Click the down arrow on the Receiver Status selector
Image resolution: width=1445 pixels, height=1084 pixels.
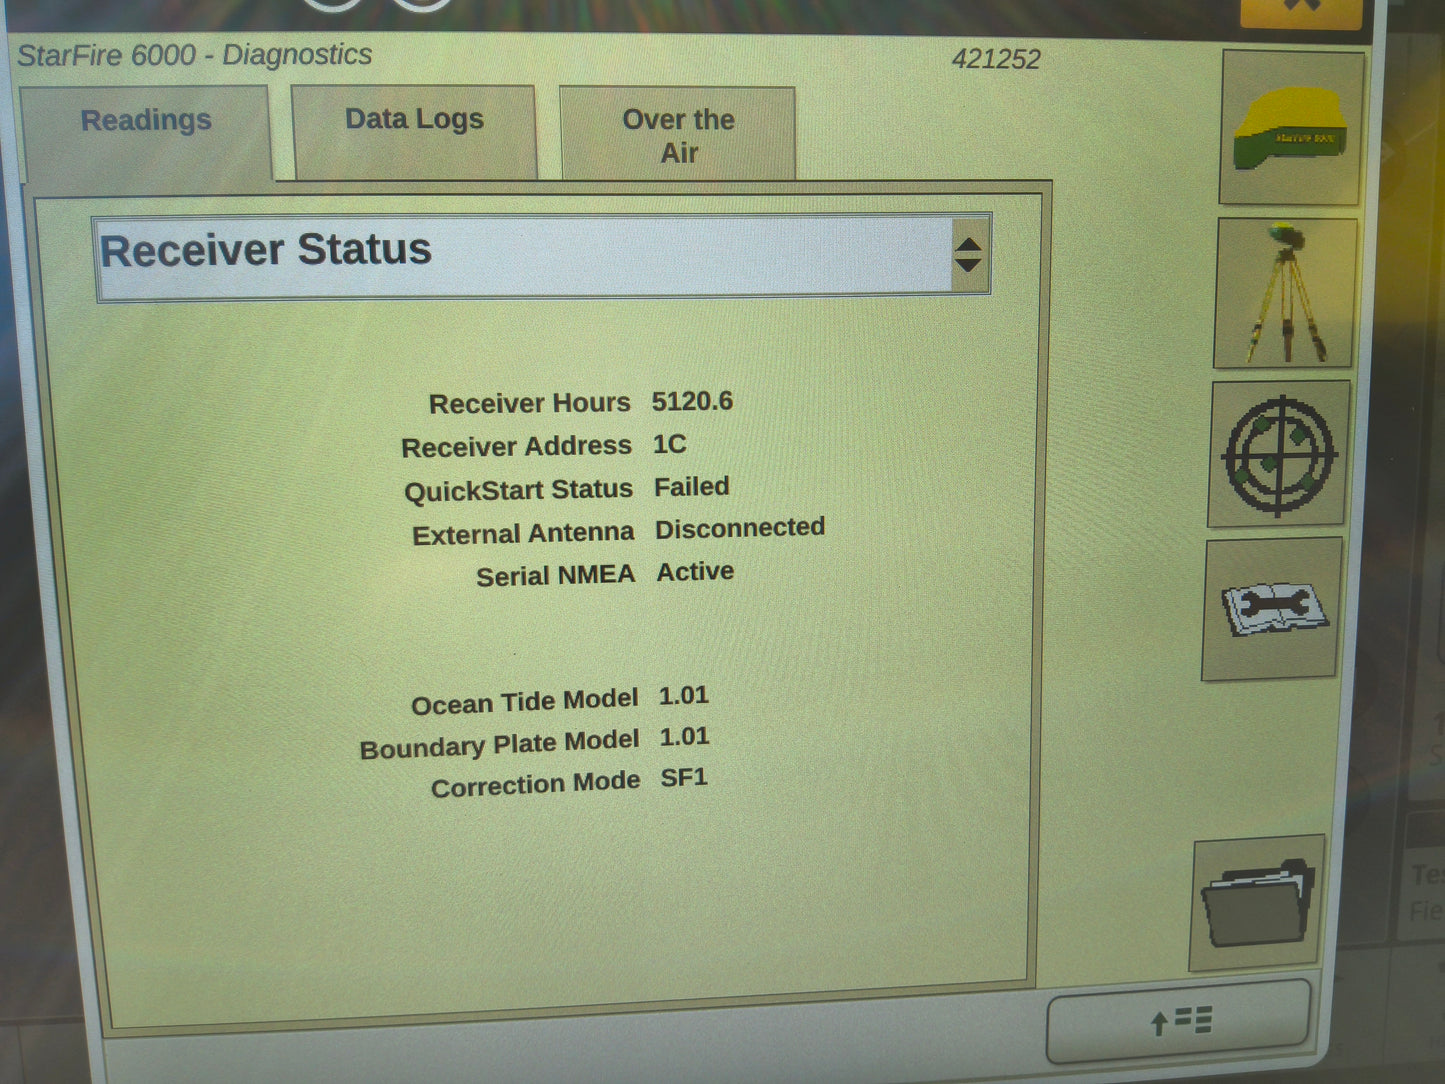pyautogui.click(x=967, y=264)
